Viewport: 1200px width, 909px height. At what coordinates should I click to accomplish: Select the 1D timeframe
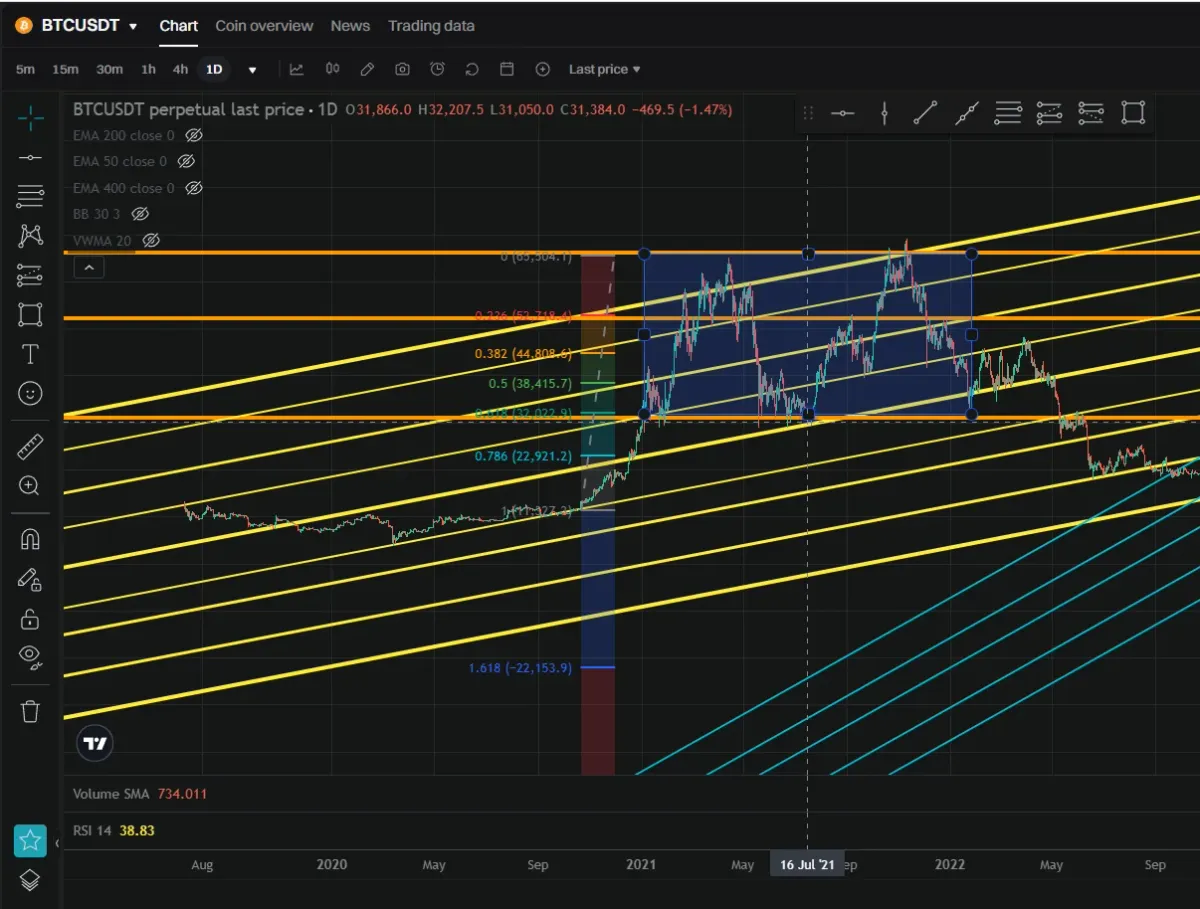pos(214,69)
